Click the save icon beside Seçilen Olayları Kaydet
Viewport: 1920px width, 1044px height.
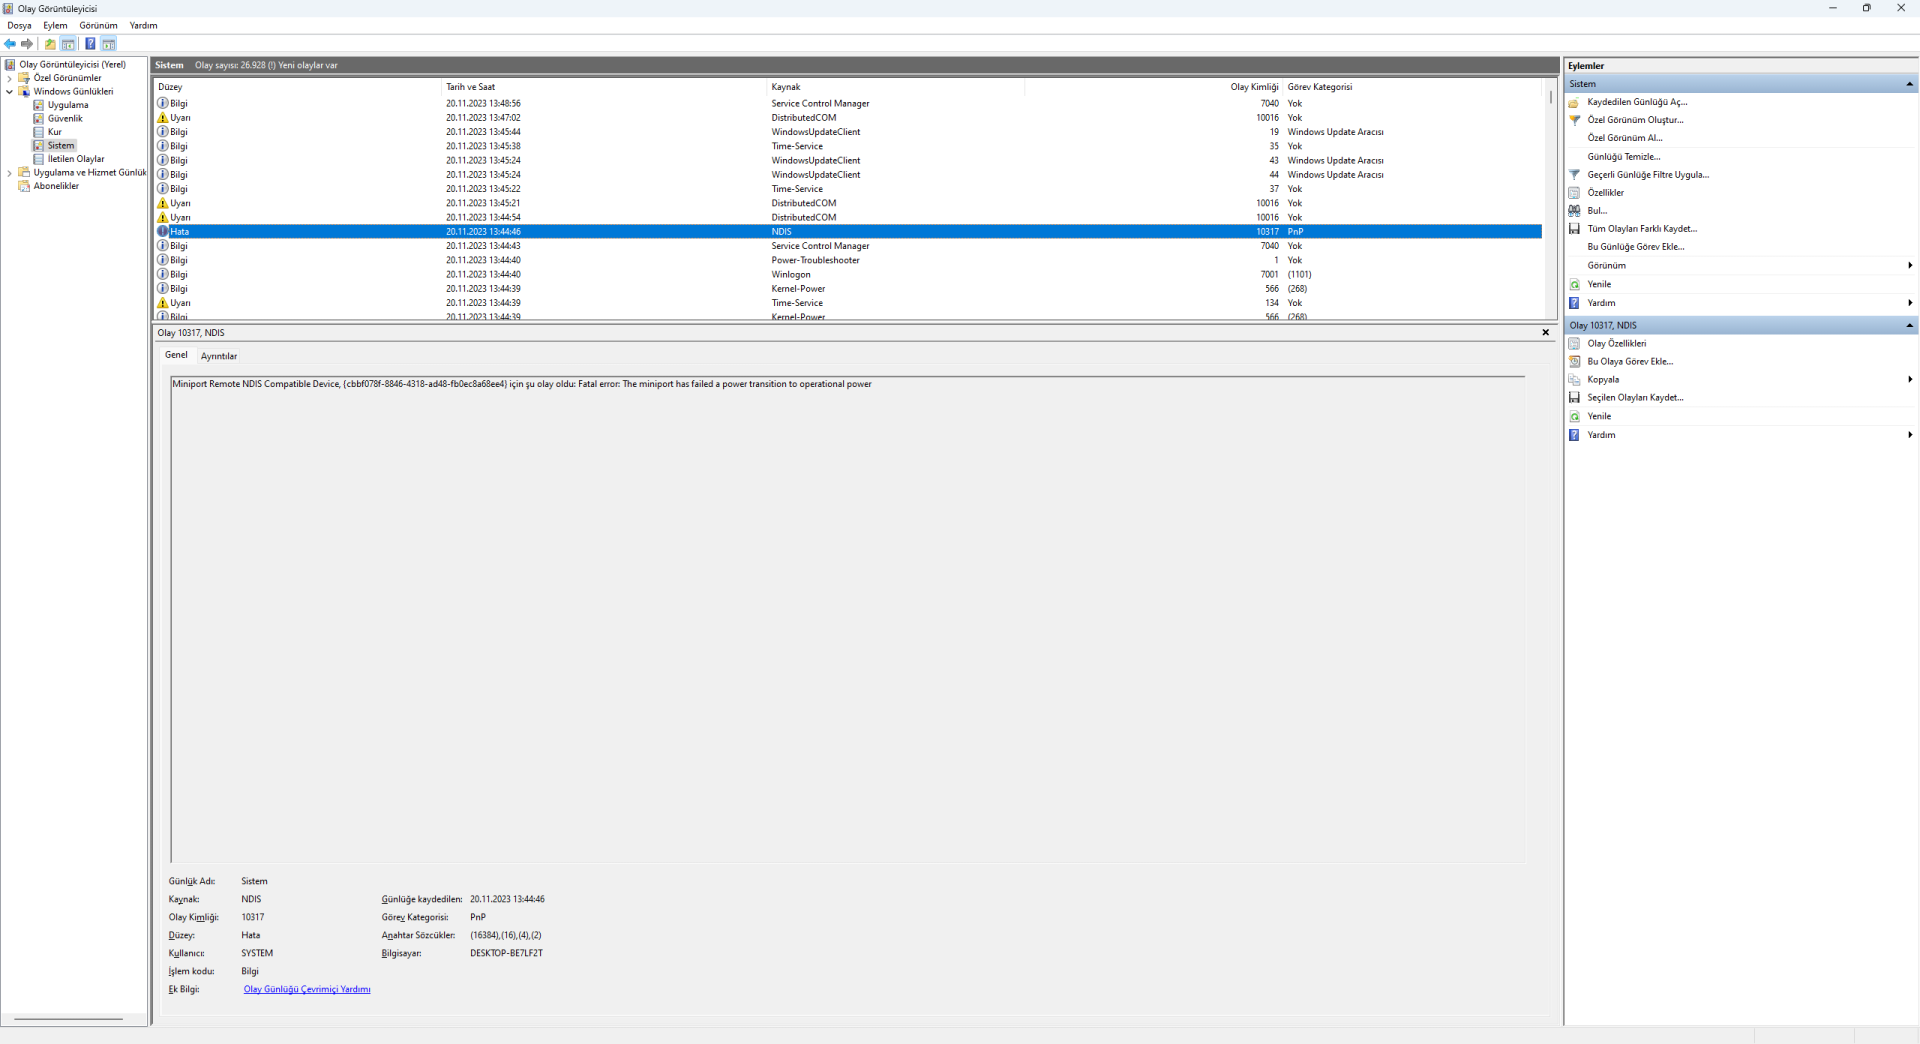[x=1574, y=398]
